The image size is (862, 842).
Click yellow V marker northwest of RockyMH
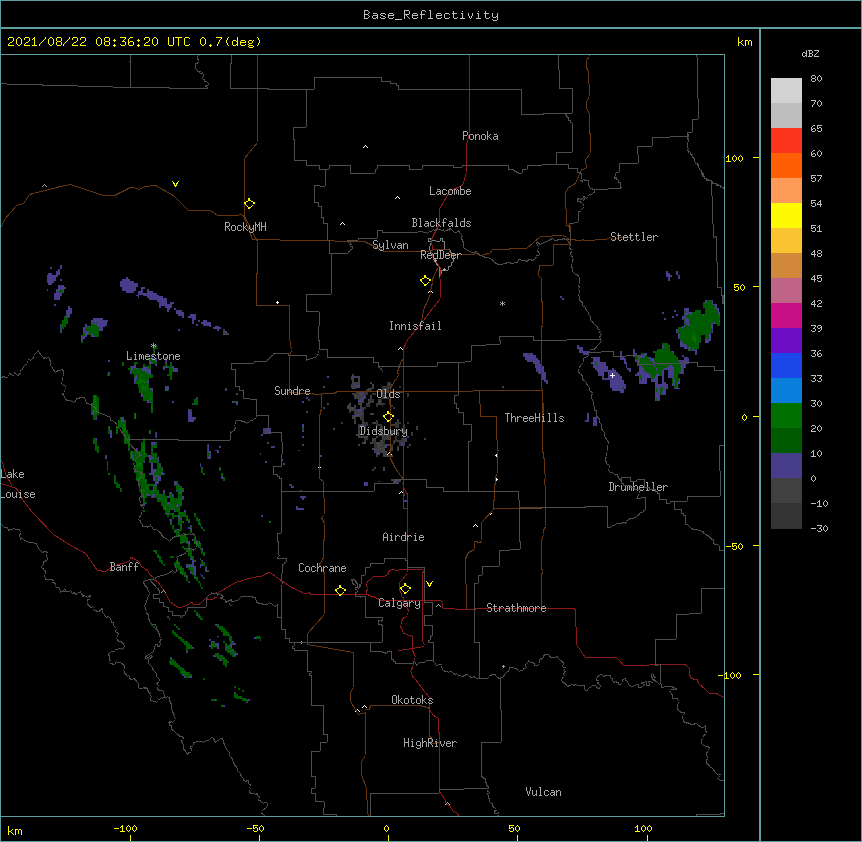tap(175, 184)
